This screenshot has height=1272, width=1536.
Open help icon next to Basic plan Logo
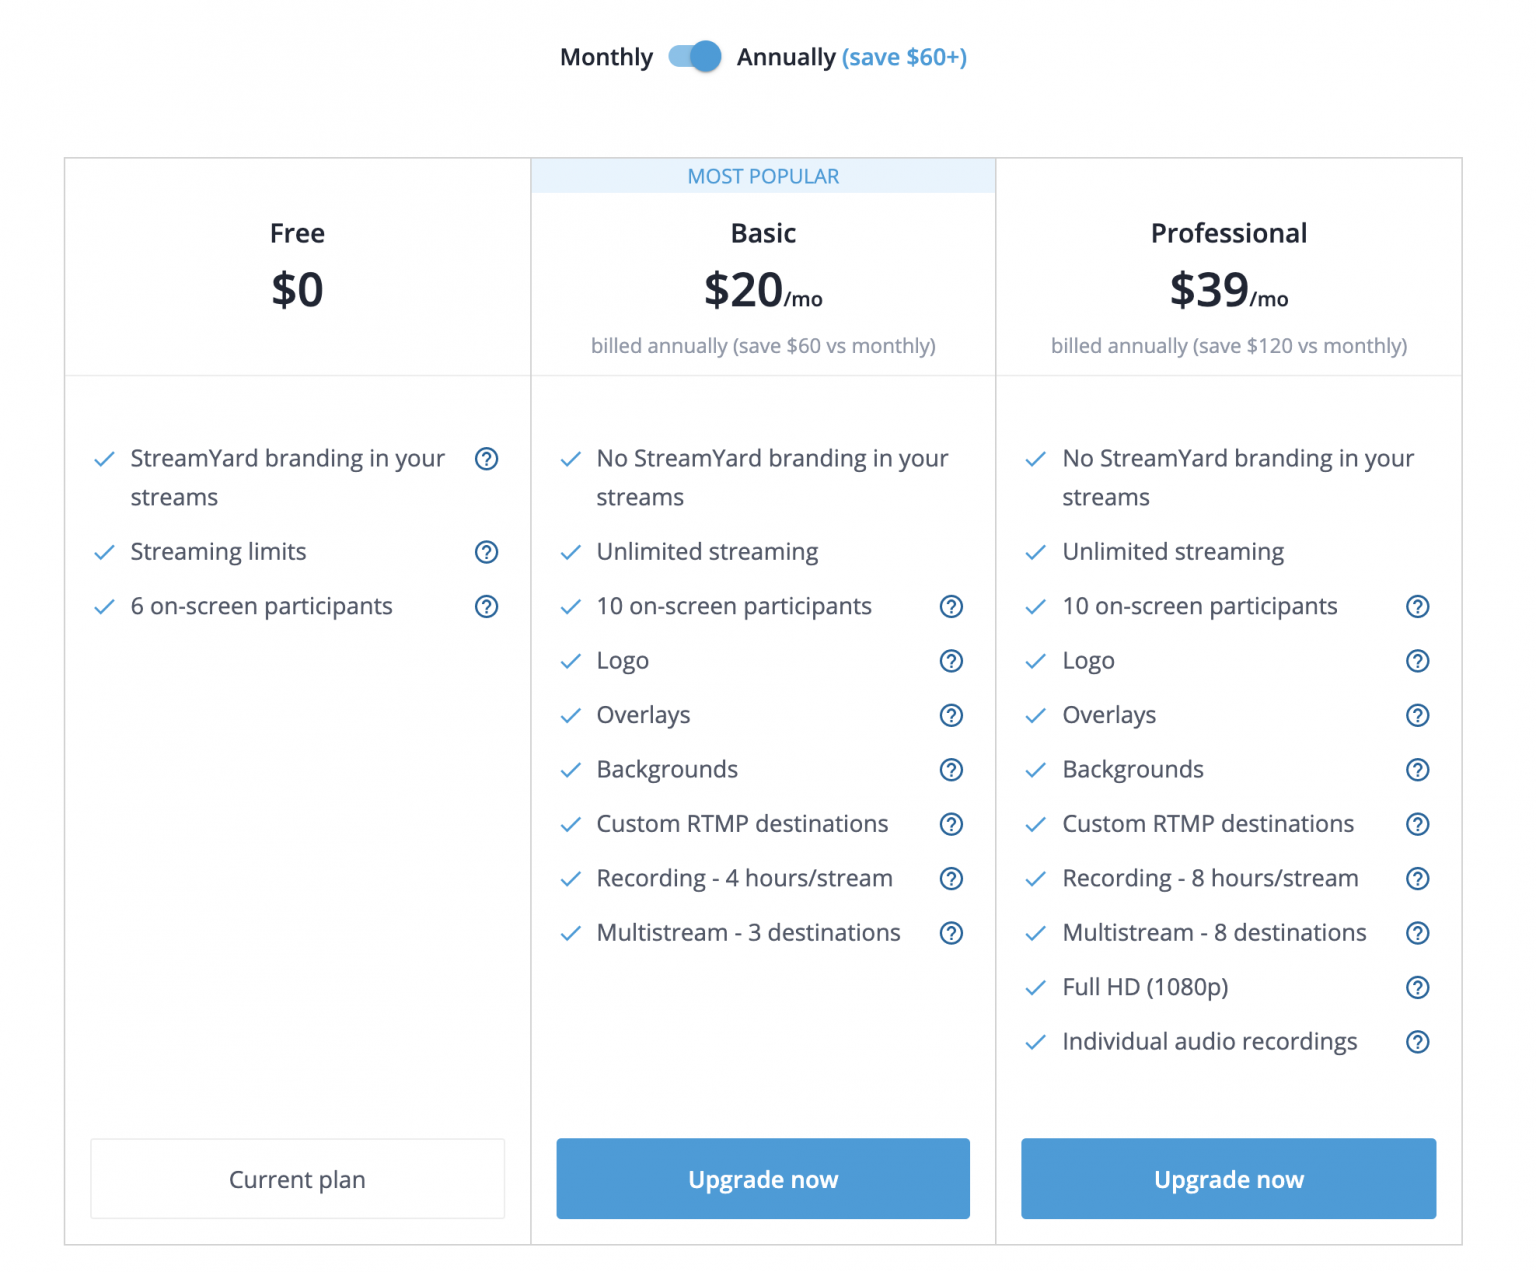pos(952,661)
